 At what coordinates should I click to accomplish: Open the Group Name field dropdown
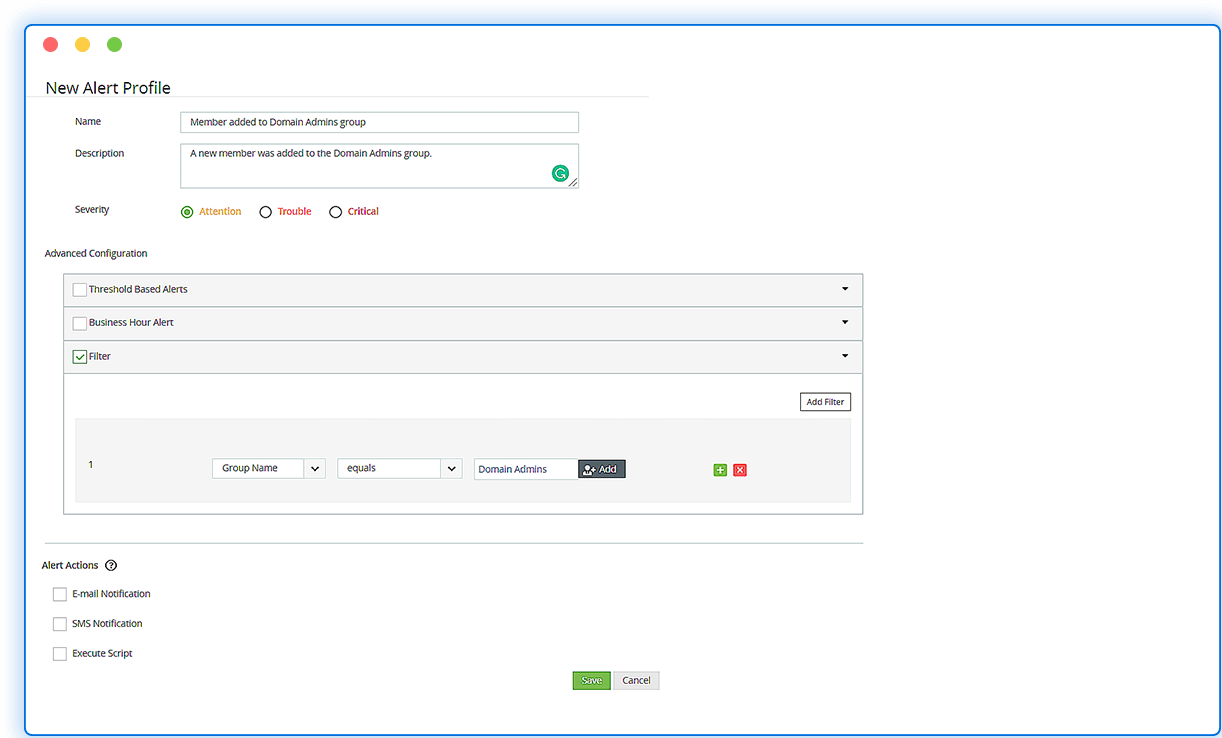click(x=316, y=467)
